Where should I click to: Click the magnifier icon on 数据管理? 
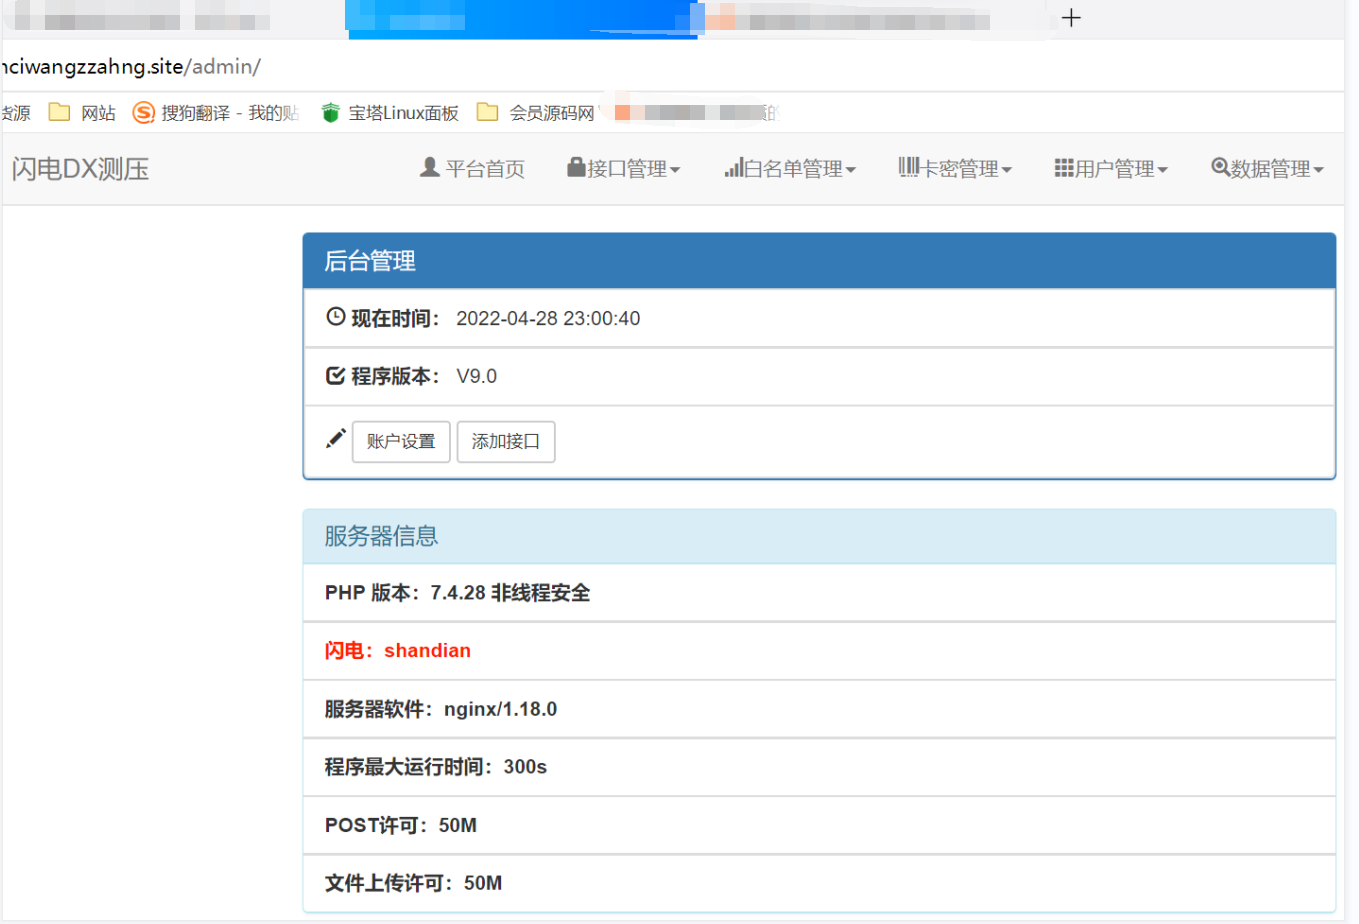1219,167
